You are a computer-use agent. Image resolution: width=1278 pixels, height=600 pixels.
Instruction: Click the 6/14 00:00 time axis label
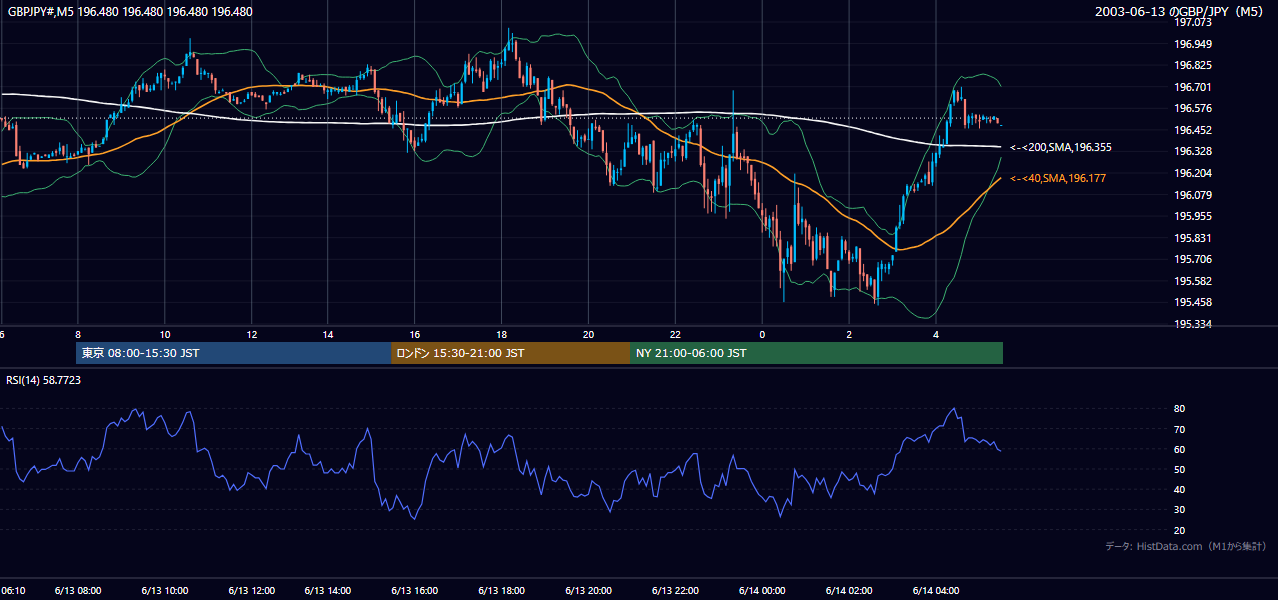(x=762, y=591)
